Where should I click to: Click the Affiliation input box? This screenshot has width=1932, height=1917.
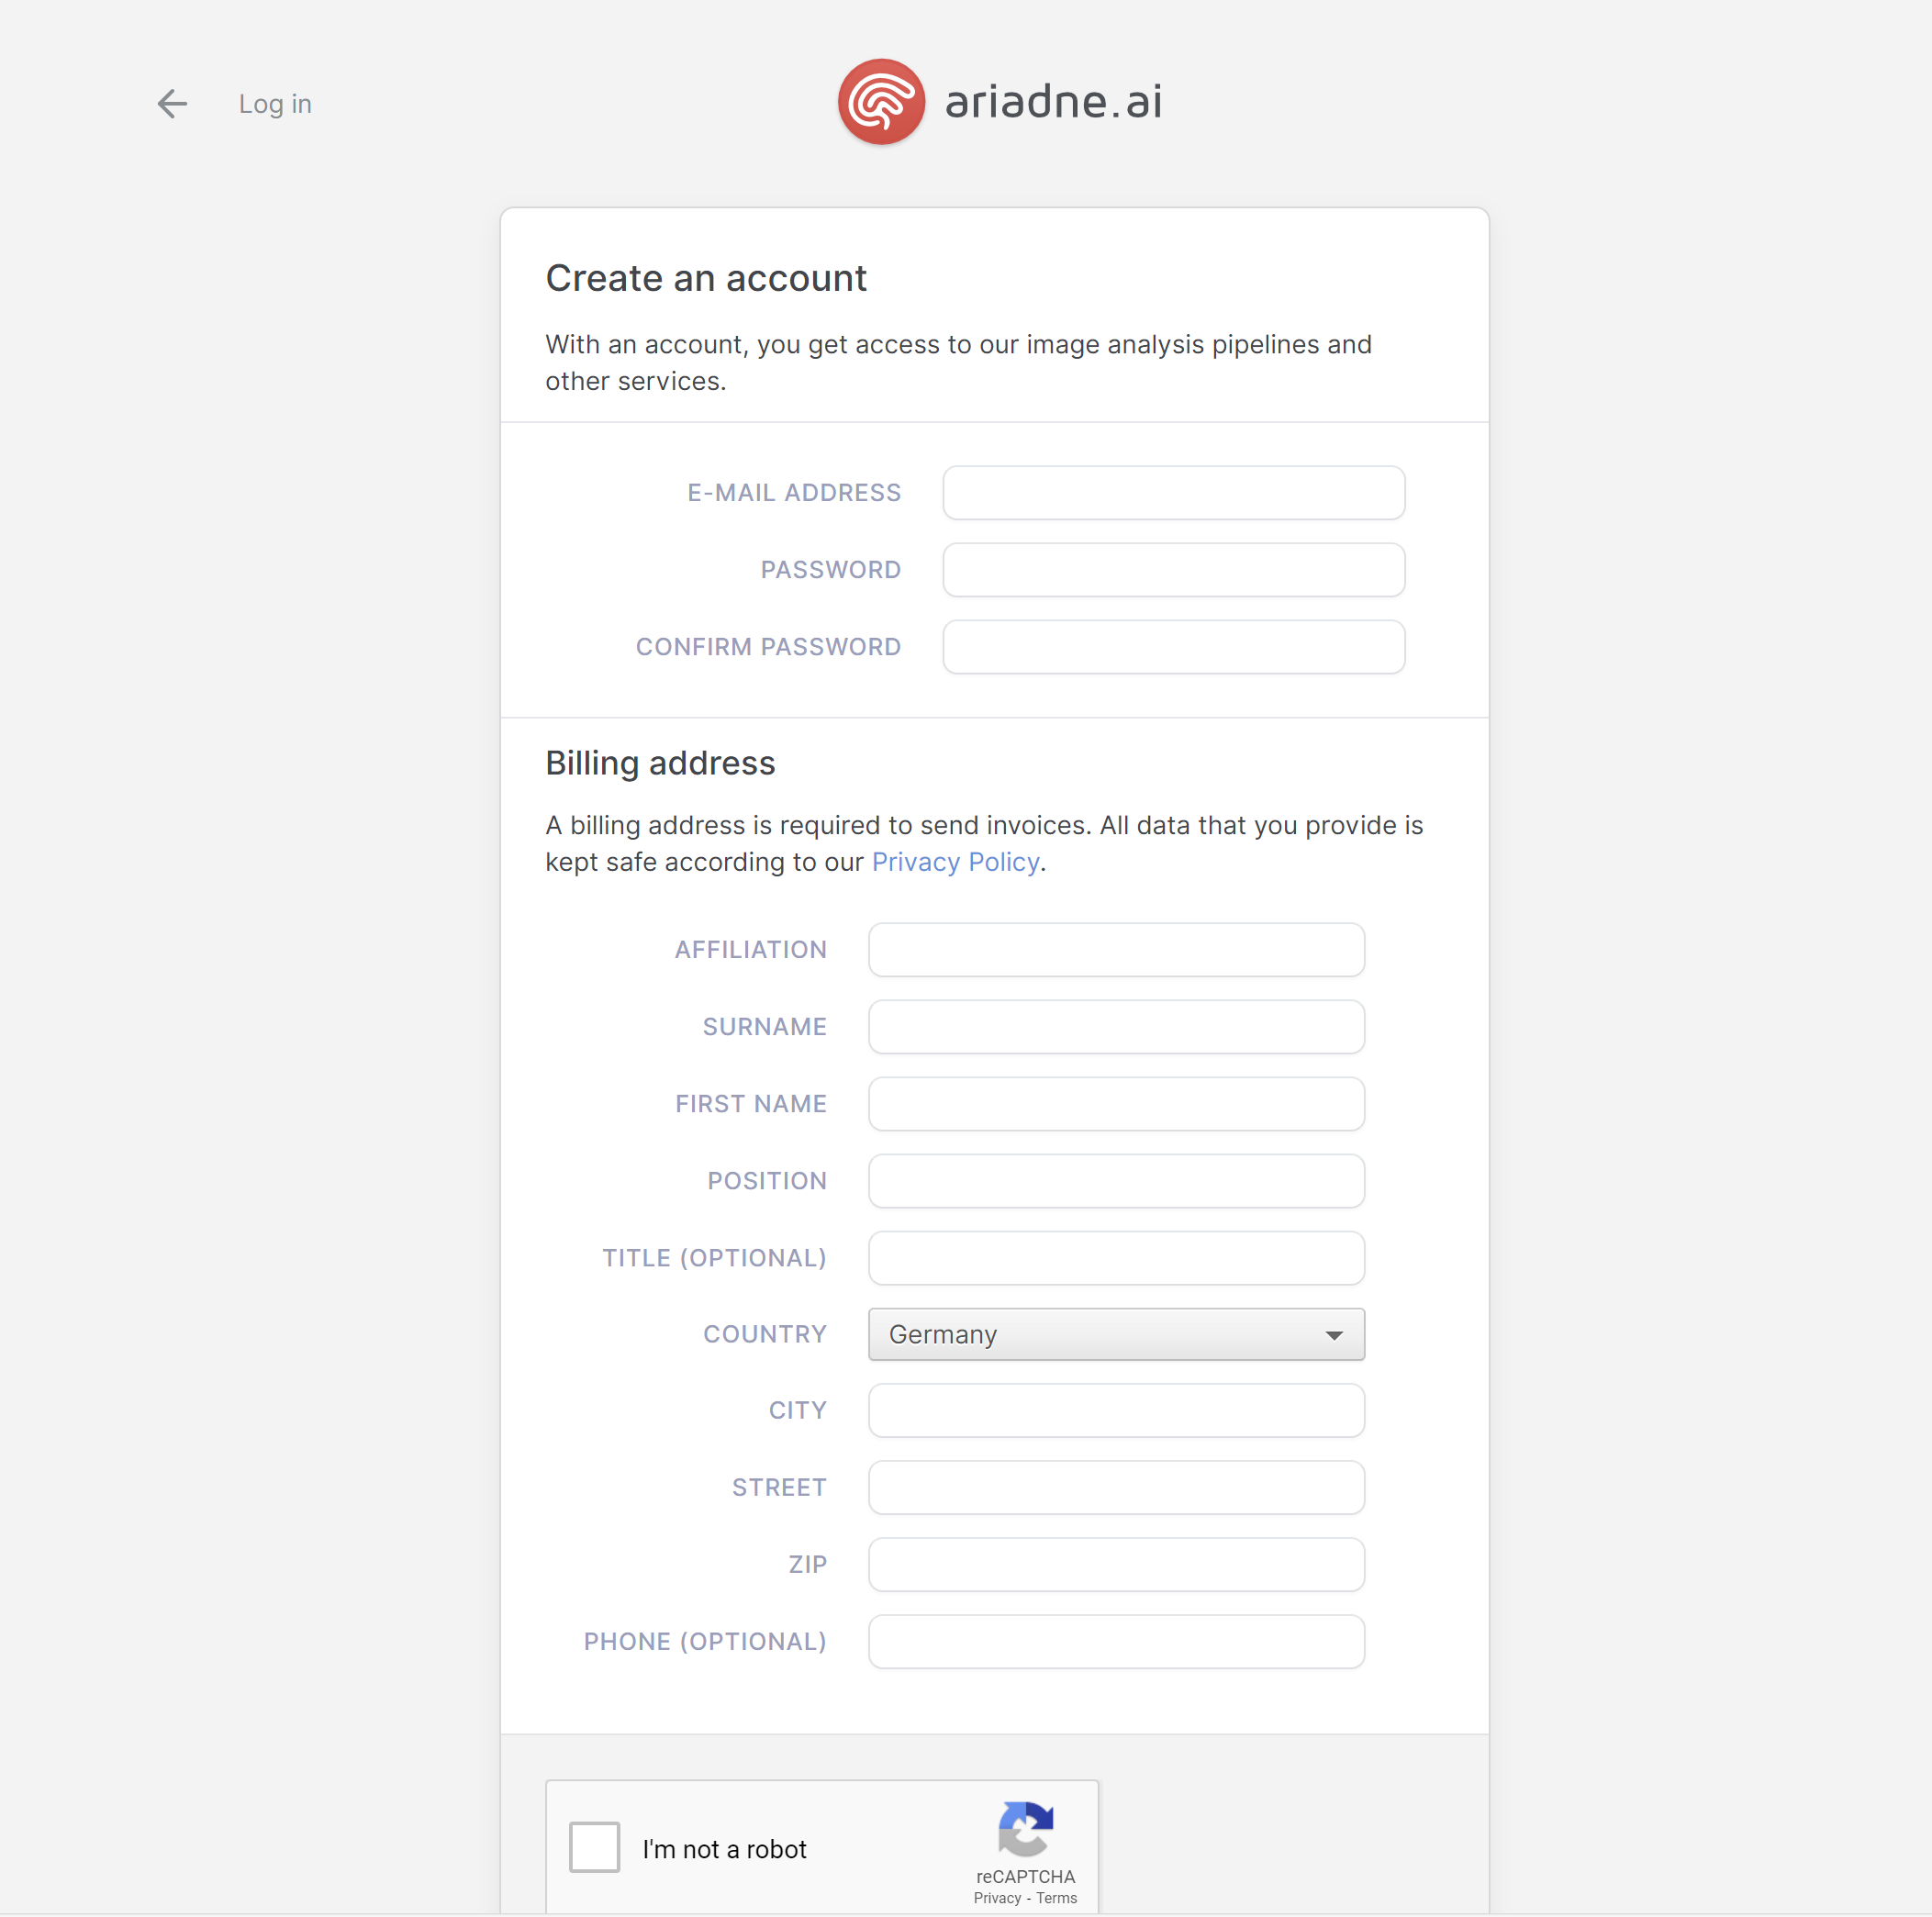click(1116, 950)
